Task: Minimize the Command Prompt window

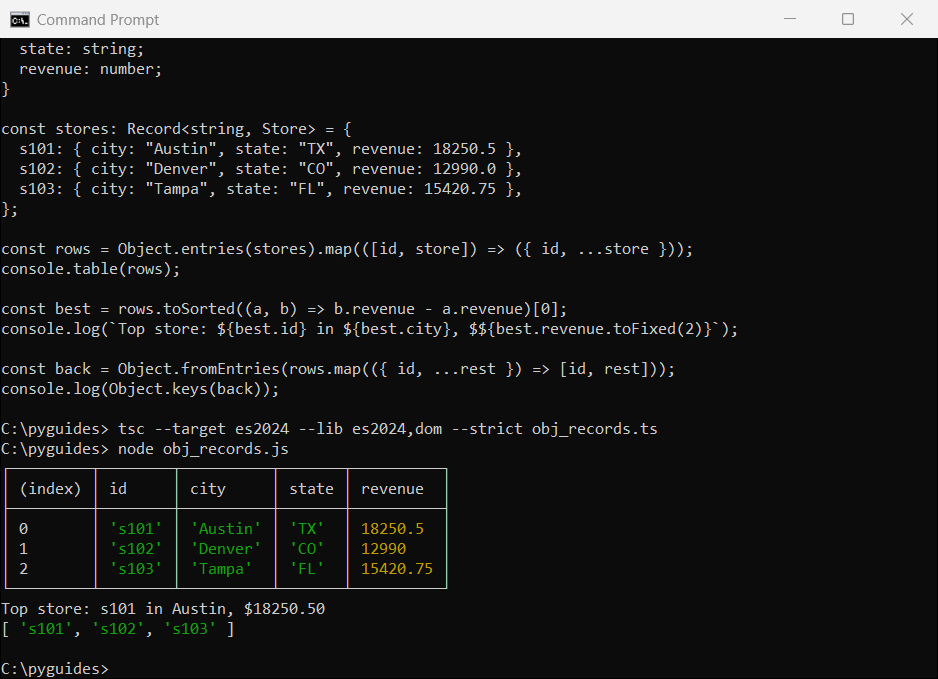Action: click(x=790, y=19)
